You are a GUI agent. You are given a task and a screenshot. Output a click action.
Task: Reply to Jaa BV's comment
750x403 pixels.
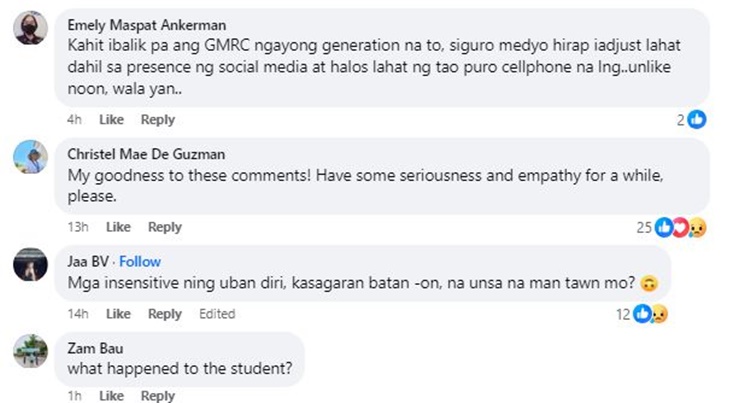[164, 314]
